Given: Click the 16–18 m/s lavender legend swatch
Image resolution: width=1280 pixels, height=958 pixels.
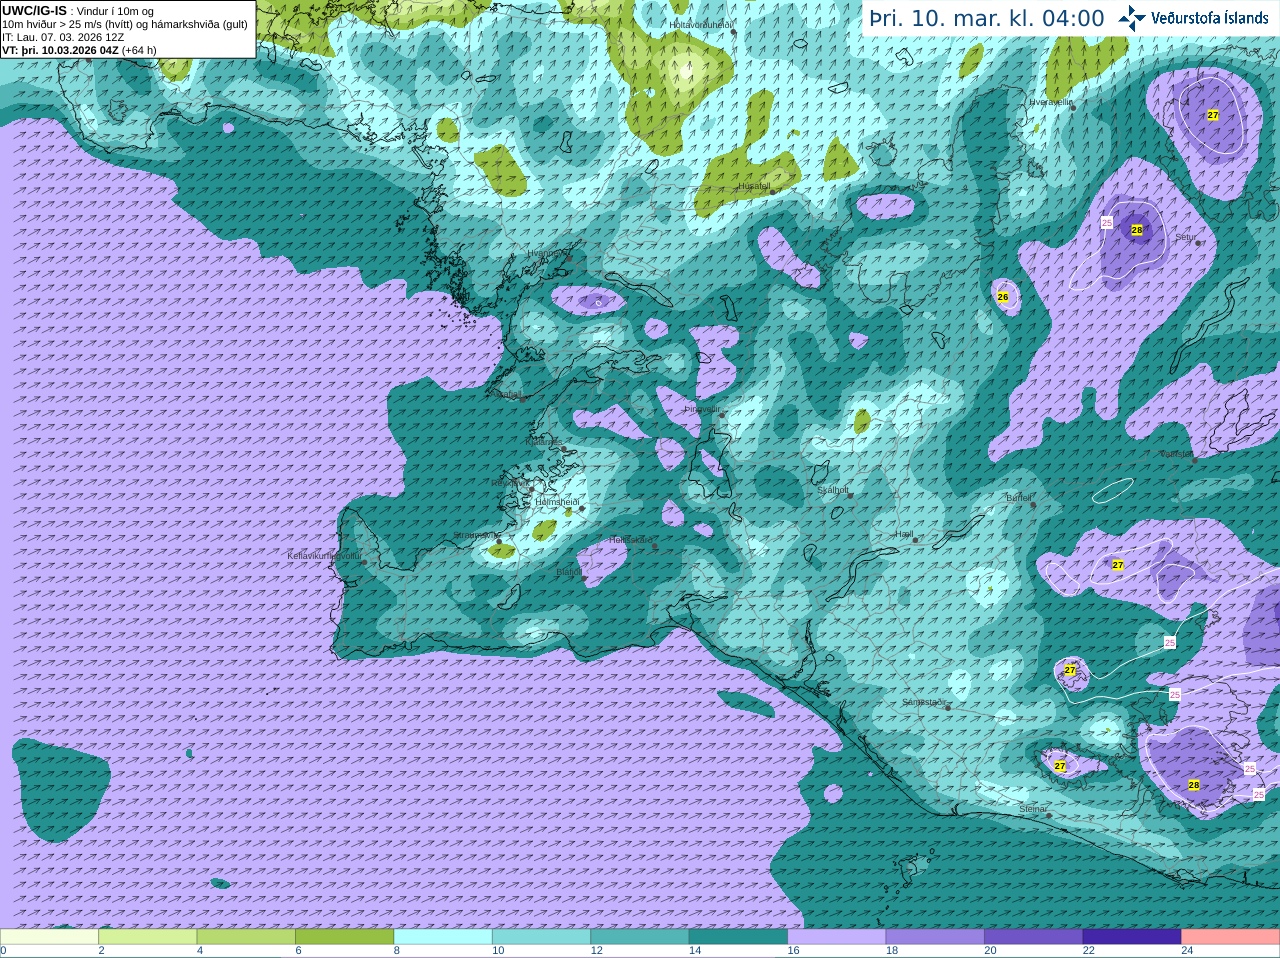Looking at the screenshot, I should (837, 937).
